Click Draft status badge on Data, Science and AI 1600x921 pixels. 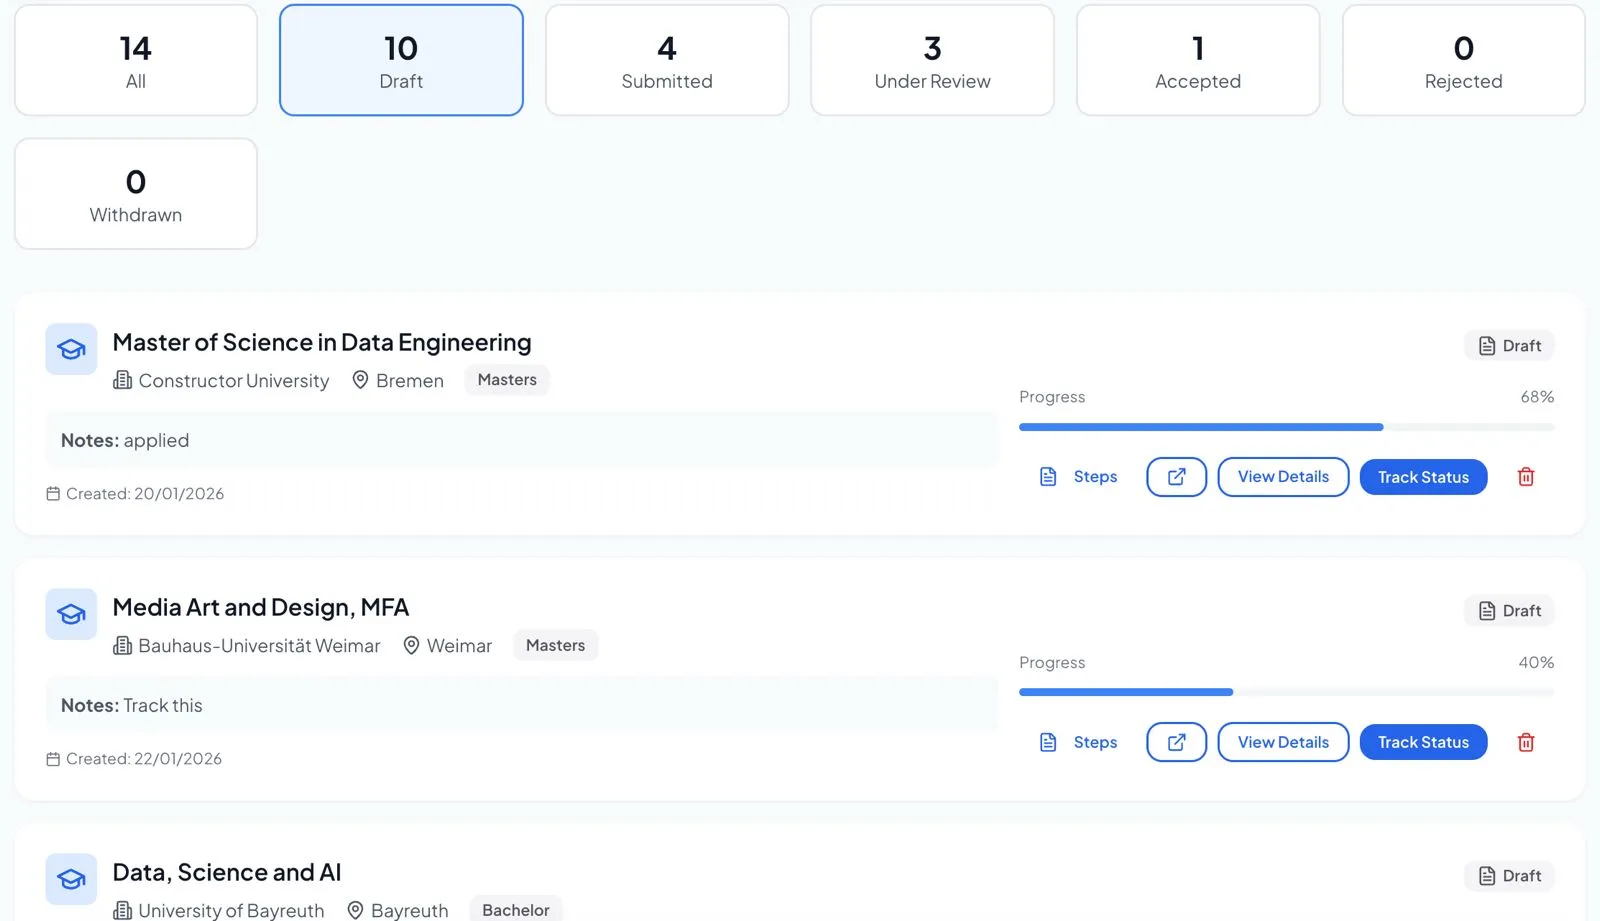click(1509, 876)
